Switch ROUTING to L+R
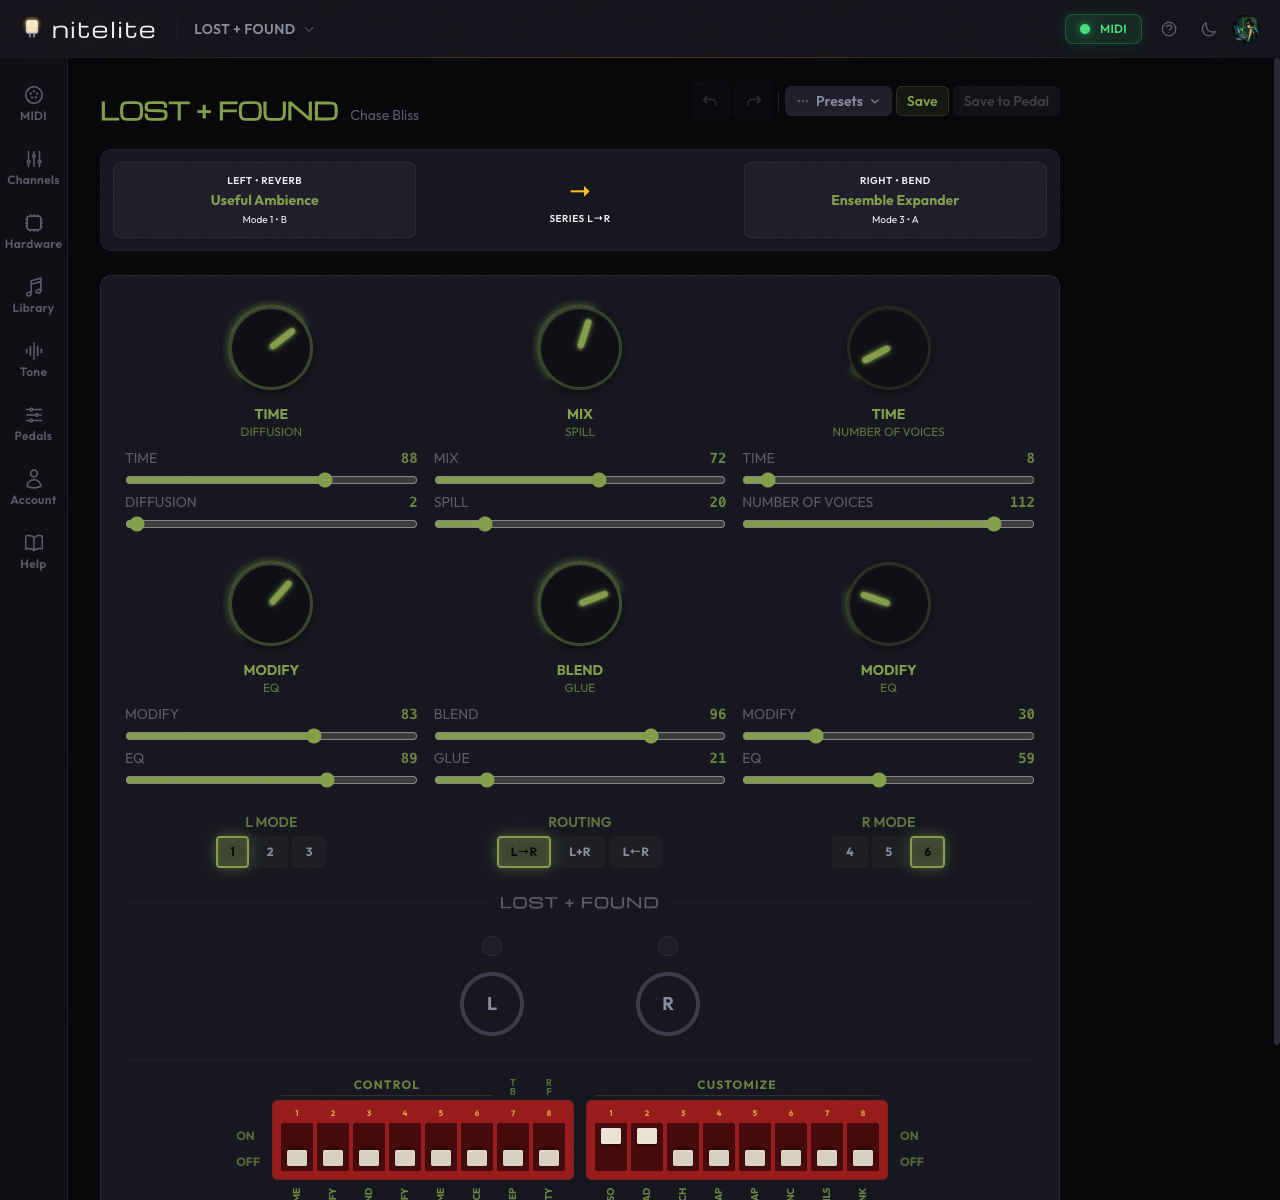1280x1200 pixels. pyautogui.click(x=580, y=852)
